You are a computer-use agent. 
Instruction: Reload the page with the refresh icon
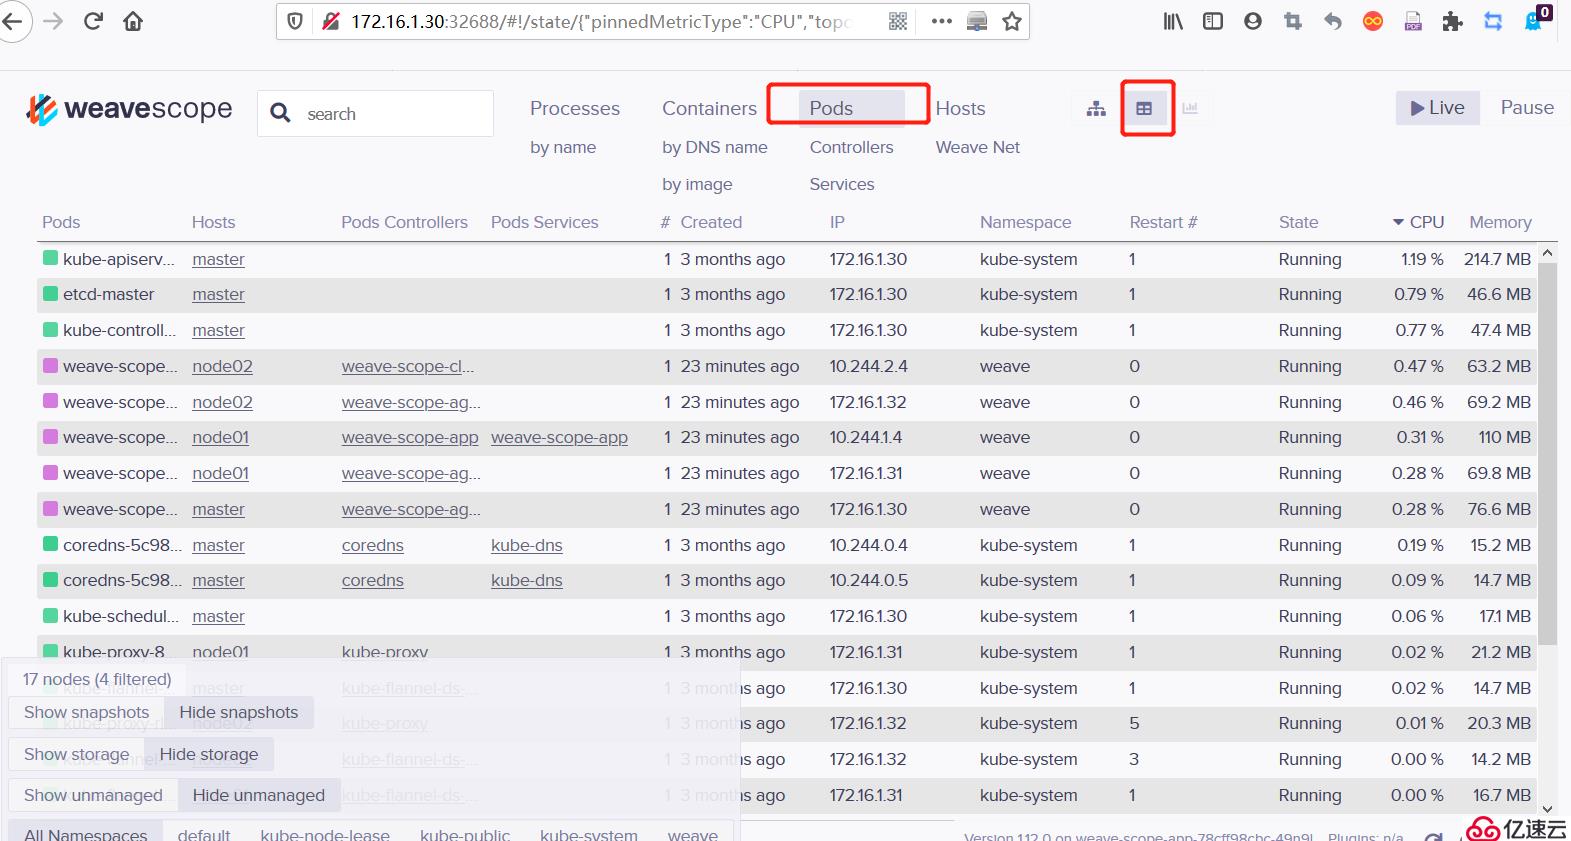pos(93,21)
